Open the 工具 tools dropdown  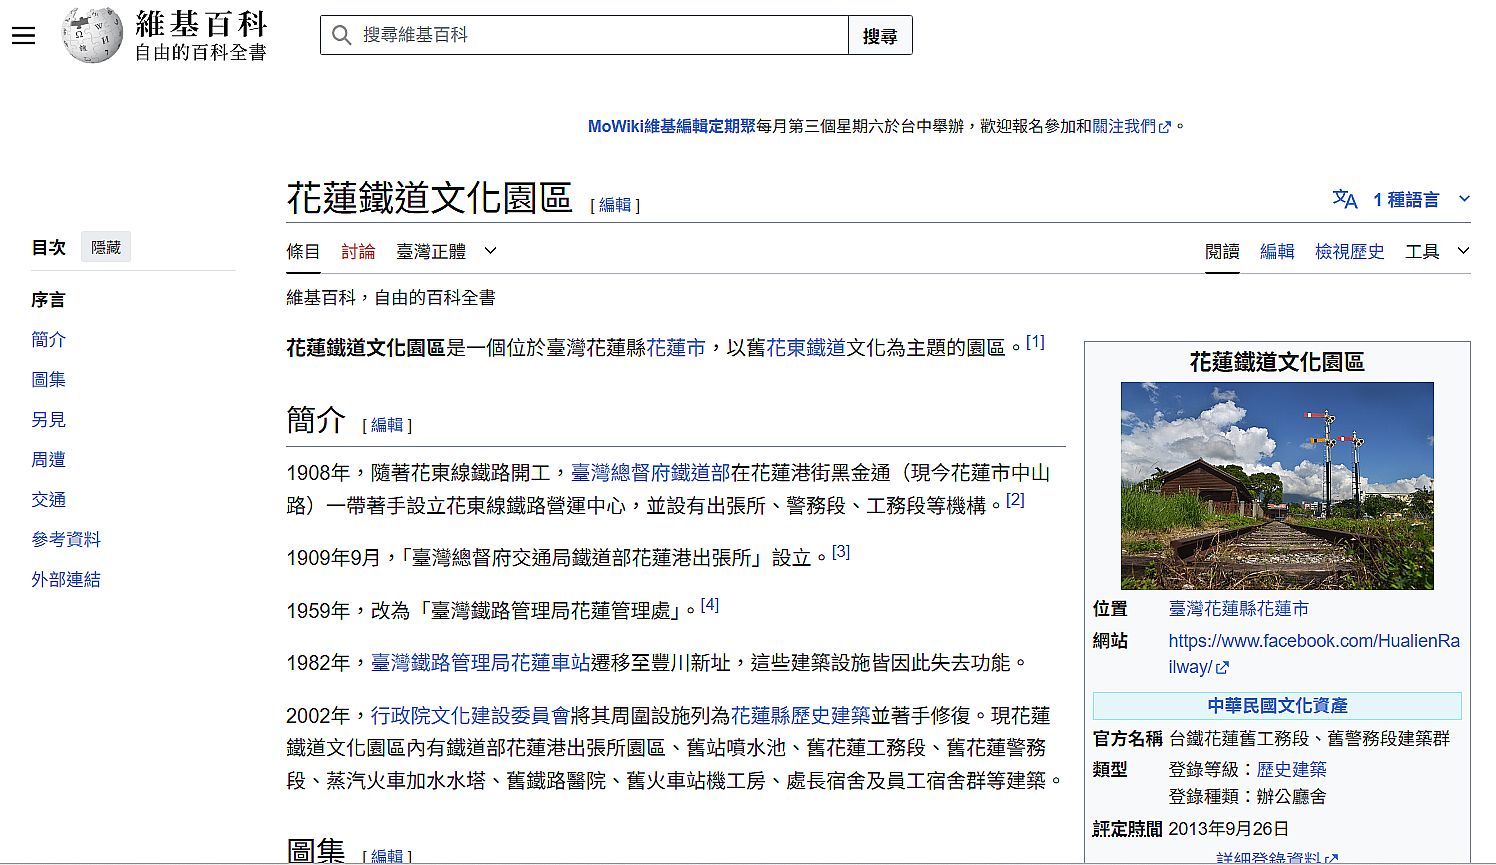click(x=1437, y=251)
